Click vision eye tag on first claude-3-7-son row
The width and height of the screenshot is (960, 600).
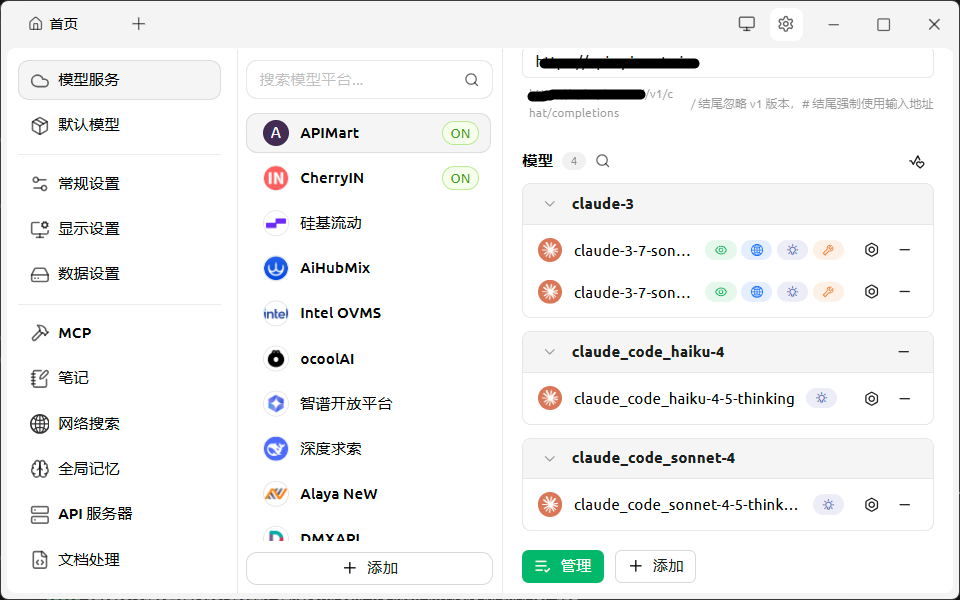click(x=721, y=250)
